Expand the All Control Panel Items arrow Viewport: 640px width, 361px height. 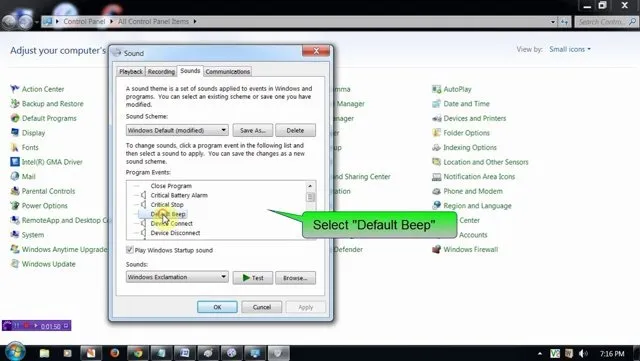pos(195,21)
